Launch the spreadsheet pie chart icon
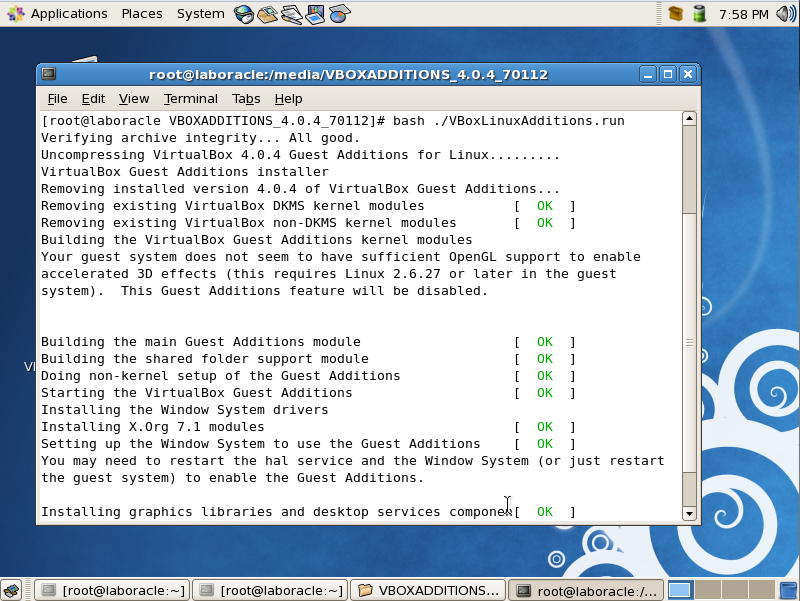 (339, 14)
